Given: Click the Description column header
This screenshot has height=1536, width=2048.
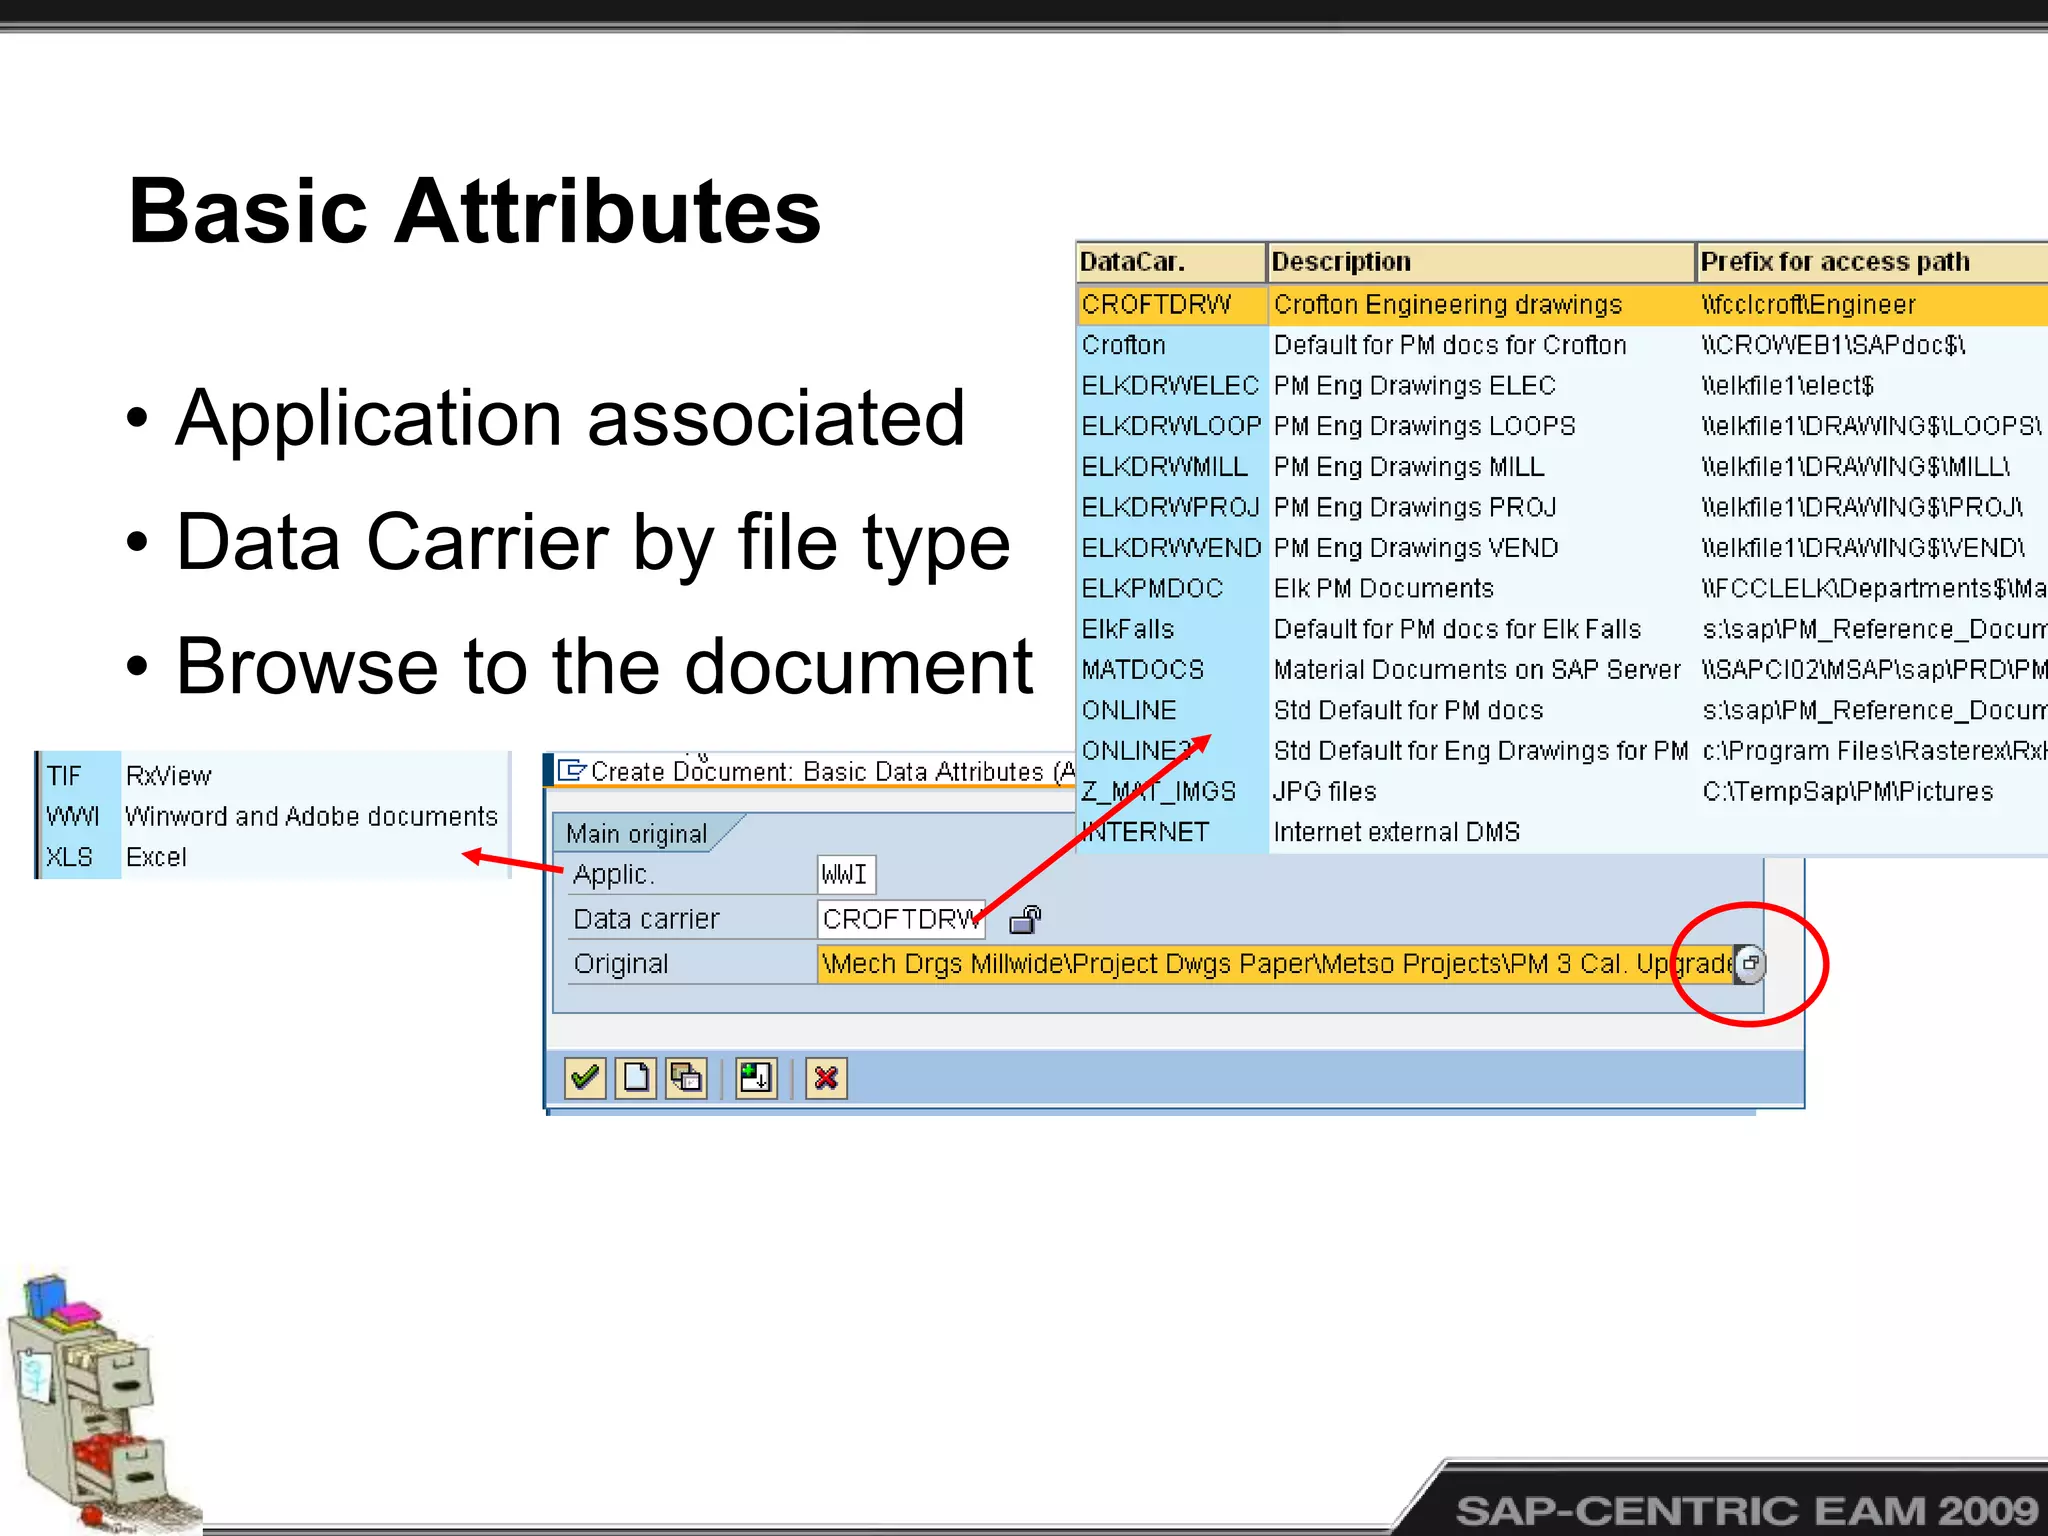Looking at the screenshot, I should [x=1481, y=262].
